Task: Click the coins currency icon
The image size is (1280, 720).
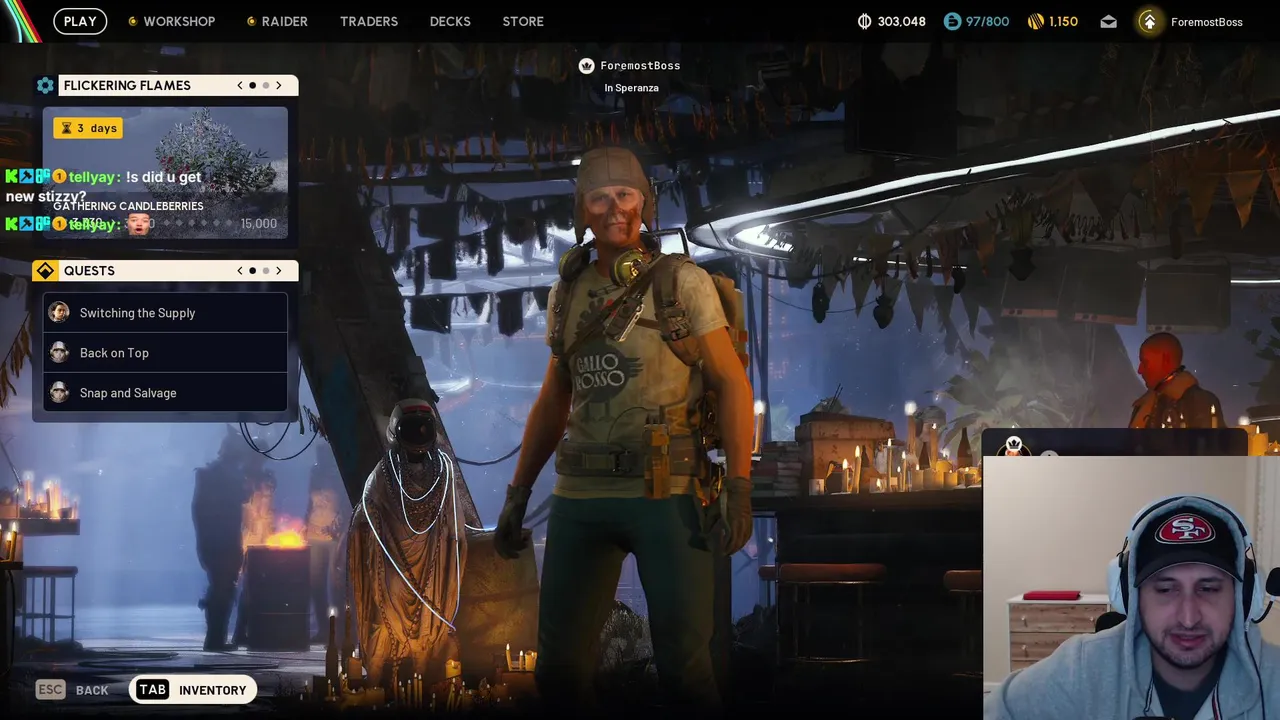Action: coord(865,21)
